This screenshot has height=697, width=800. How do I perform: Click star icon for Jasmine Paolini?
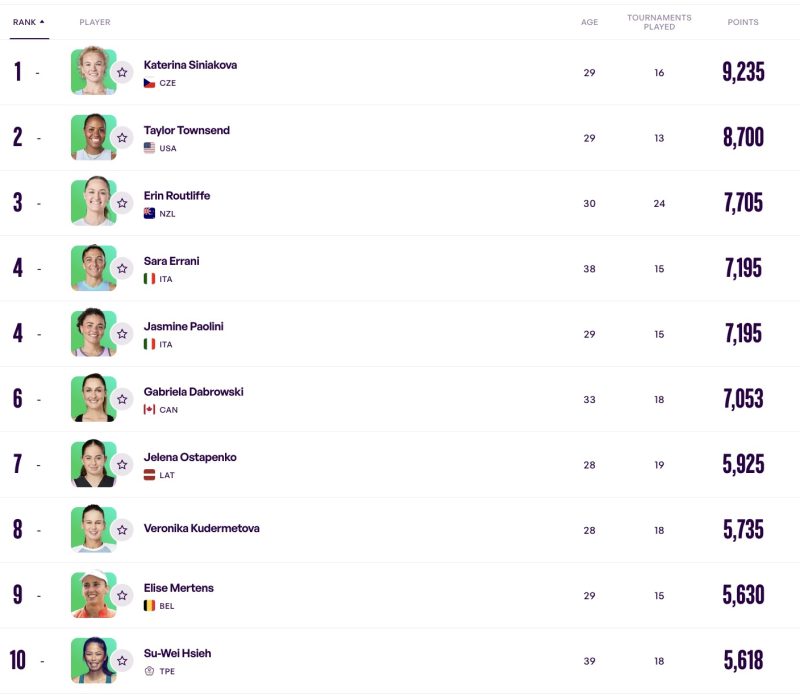122,334
